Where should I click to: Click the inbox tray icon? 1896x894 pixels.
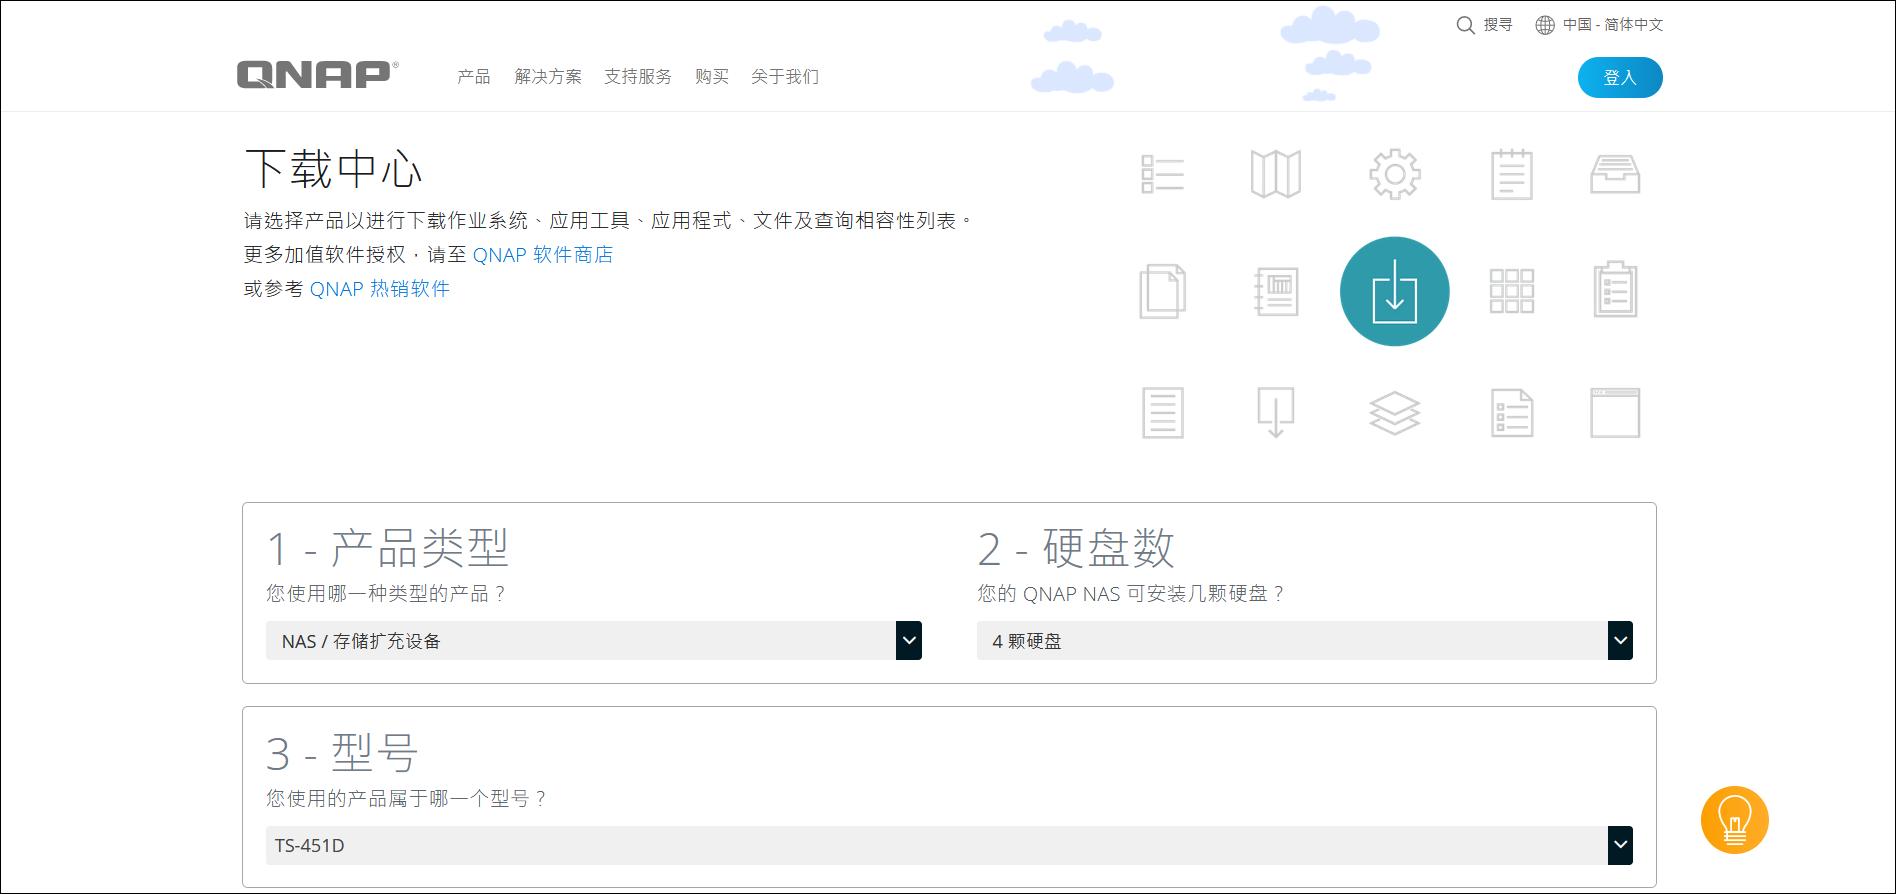[1615, 174]
